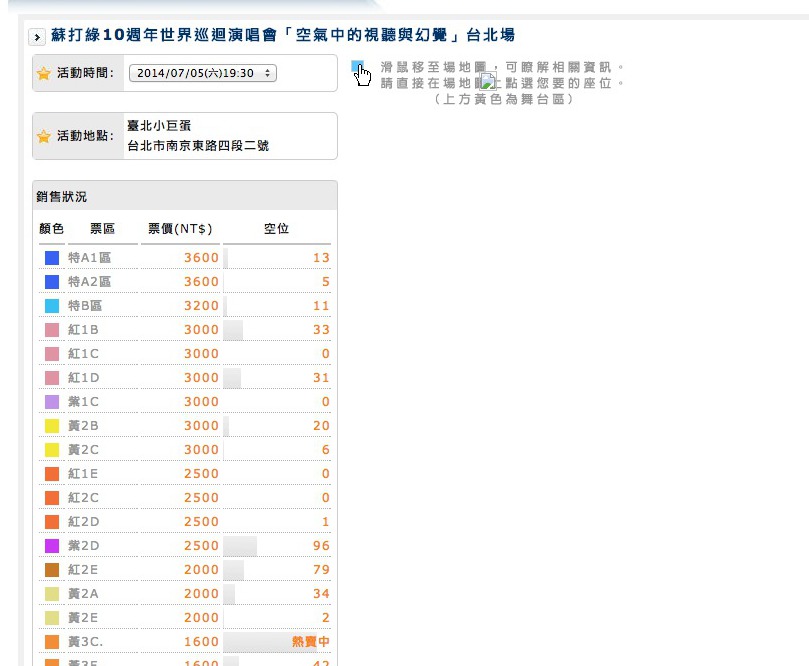Click the 紫1C zone name
809x666 pixels.
point(83,402)
